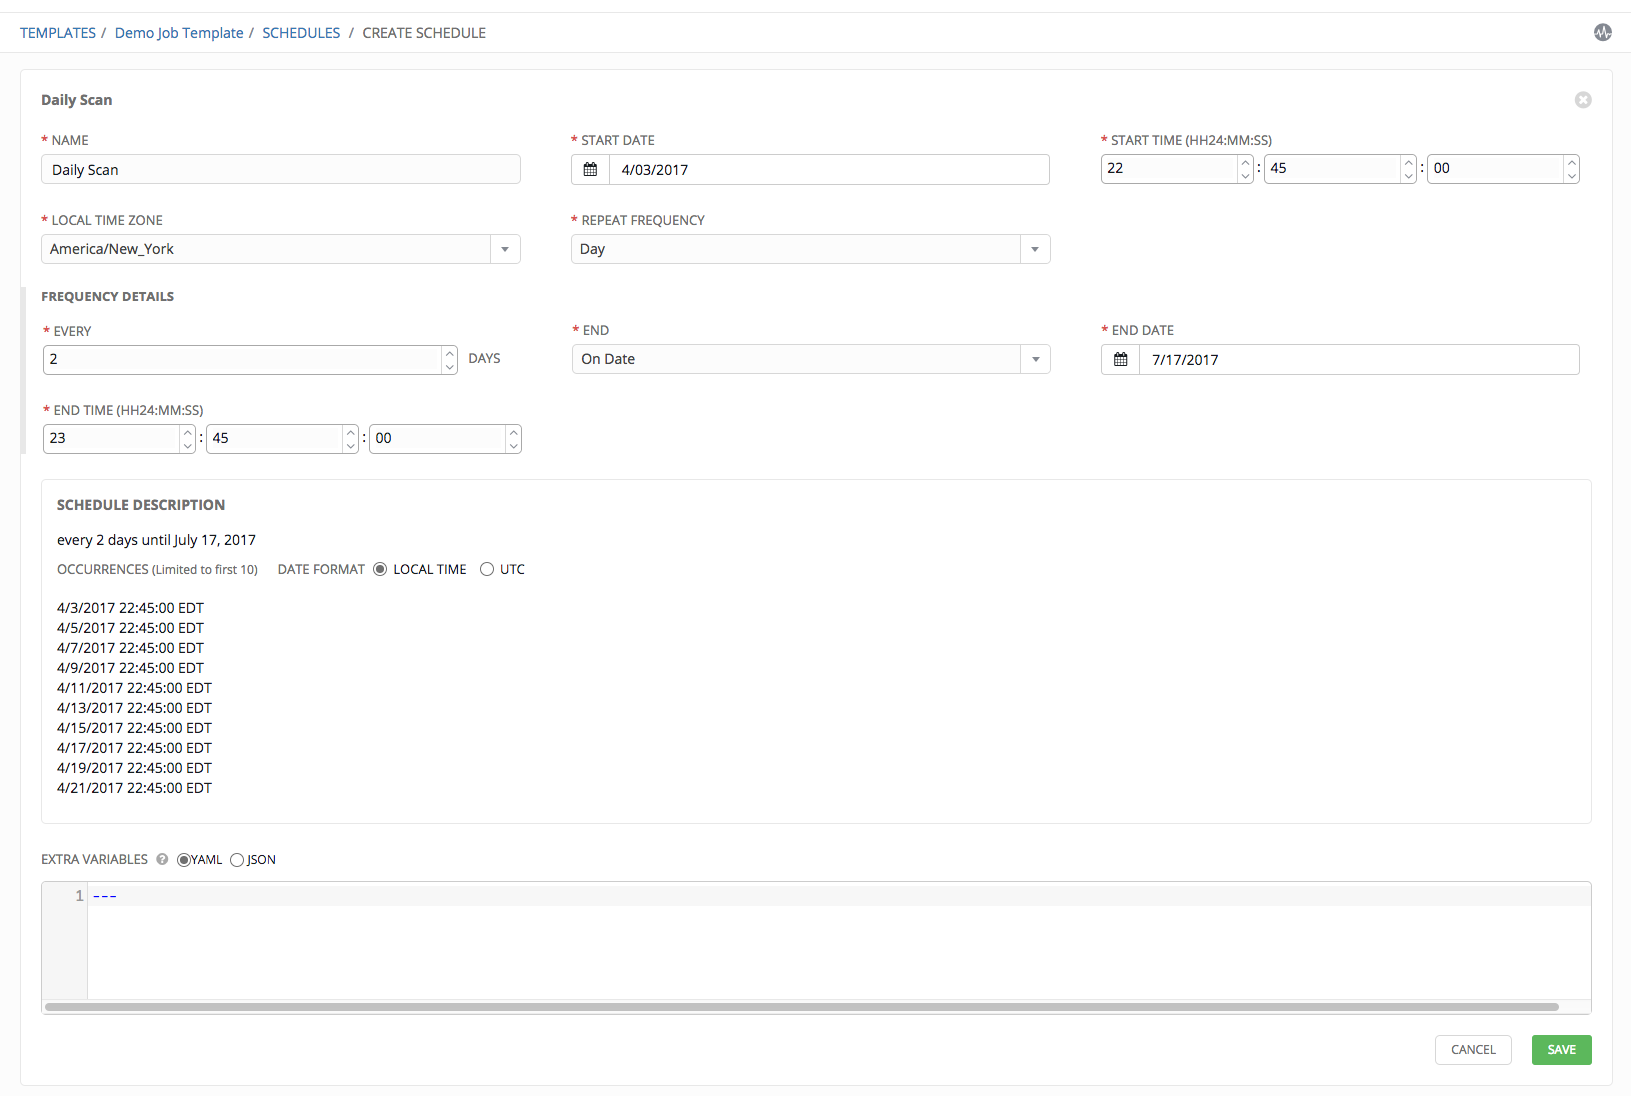Screen dimensions: 1631x1096
Task: Decrease the start time seconds value
Action: [1571, 176]
